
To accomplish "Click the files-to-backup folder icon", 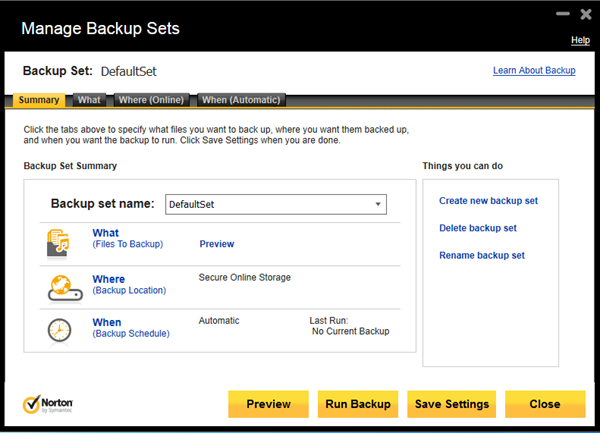I will [62, 242].
